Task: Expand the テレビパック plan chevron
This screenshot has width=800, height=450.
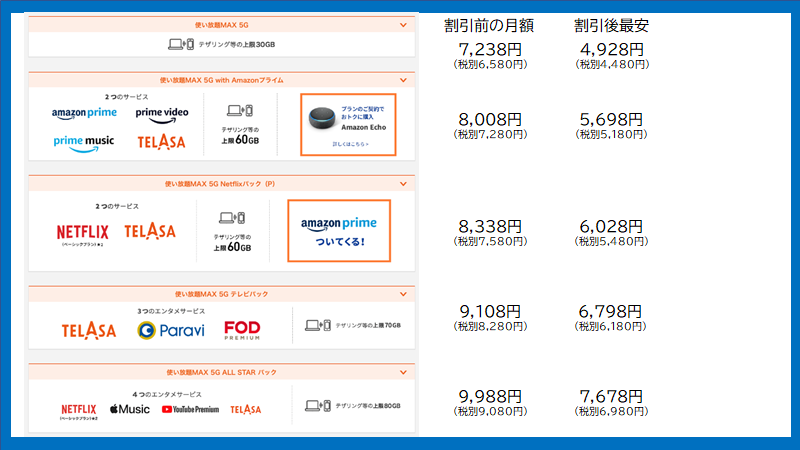Action: 403,294
